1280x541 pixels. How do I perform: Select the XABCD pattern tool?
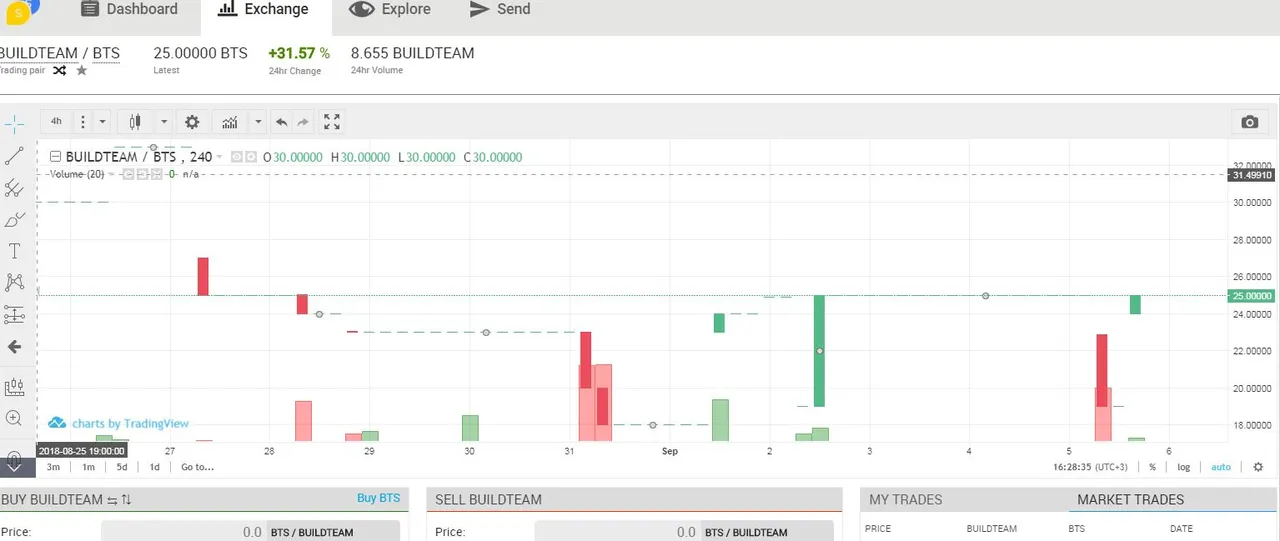point(14,283)
